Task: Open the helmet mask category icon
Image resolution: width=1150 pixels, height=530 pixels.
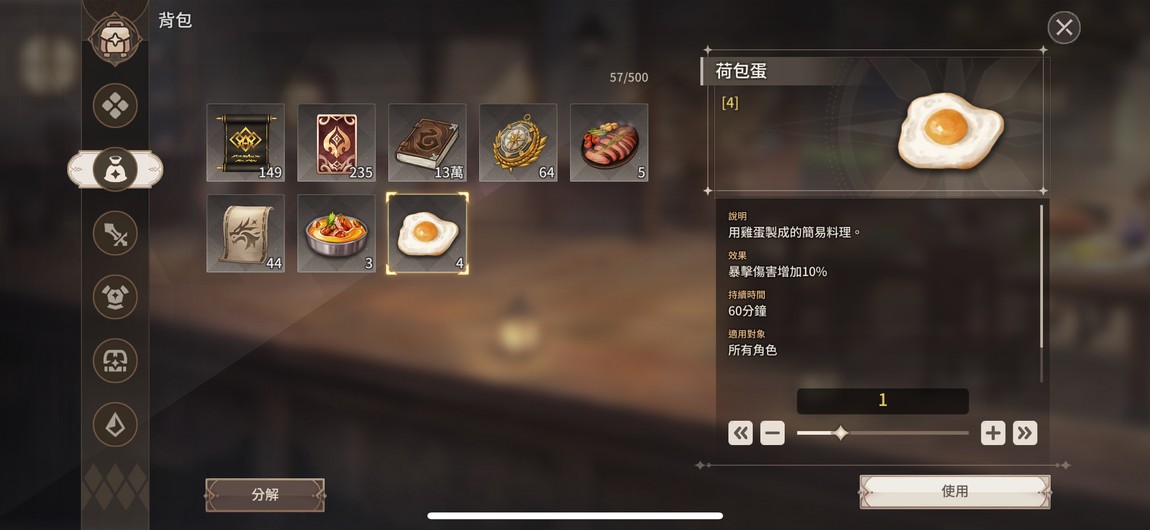Action: click(115, 361)
